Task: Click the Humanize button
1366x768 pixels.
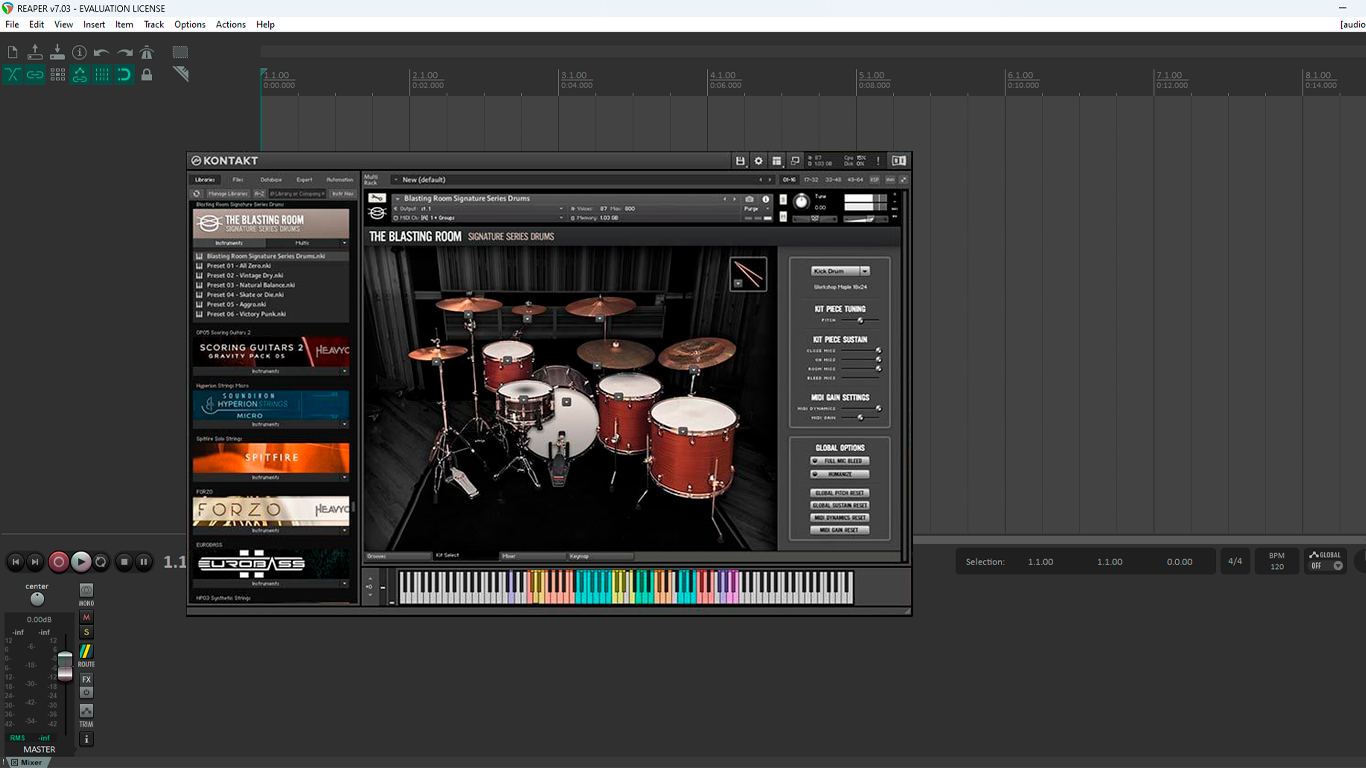Action: [840, 474]
